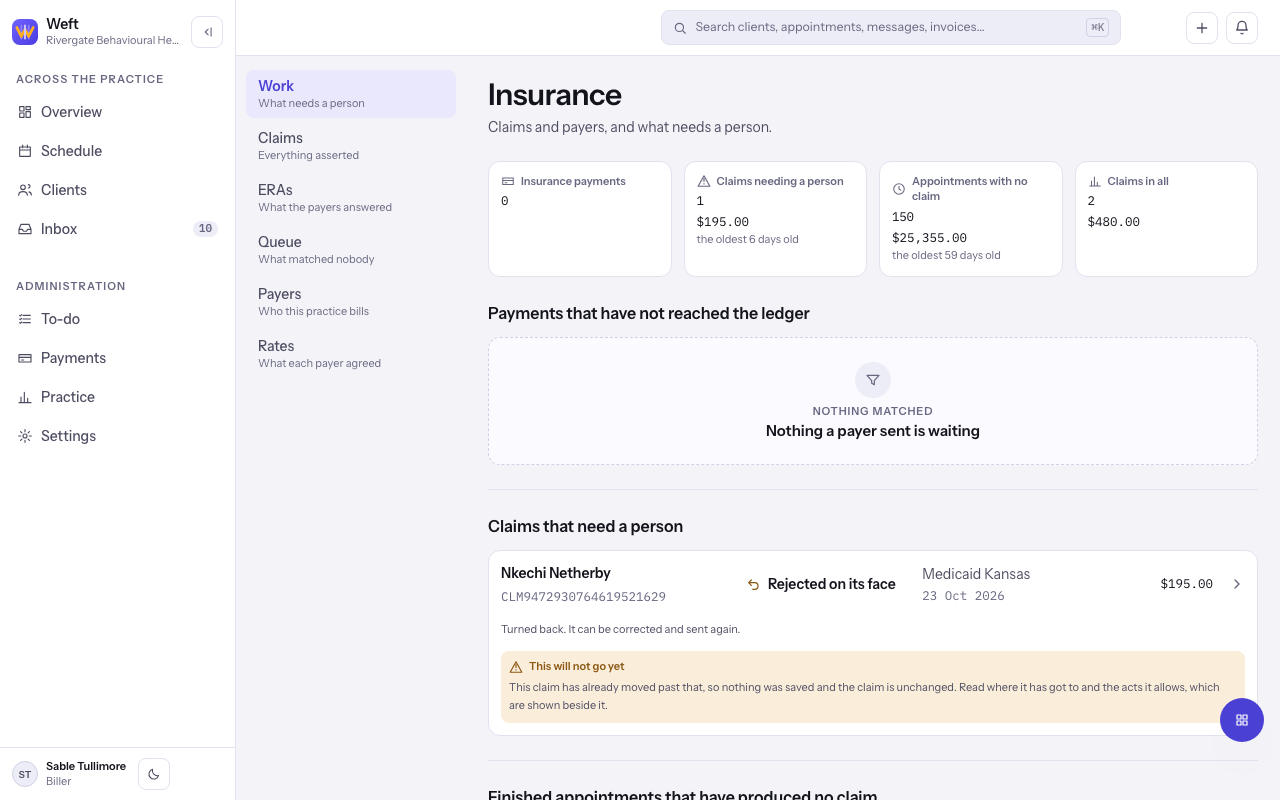Click the Weft logo icon

pyautogui.click(x=25, y=32)
